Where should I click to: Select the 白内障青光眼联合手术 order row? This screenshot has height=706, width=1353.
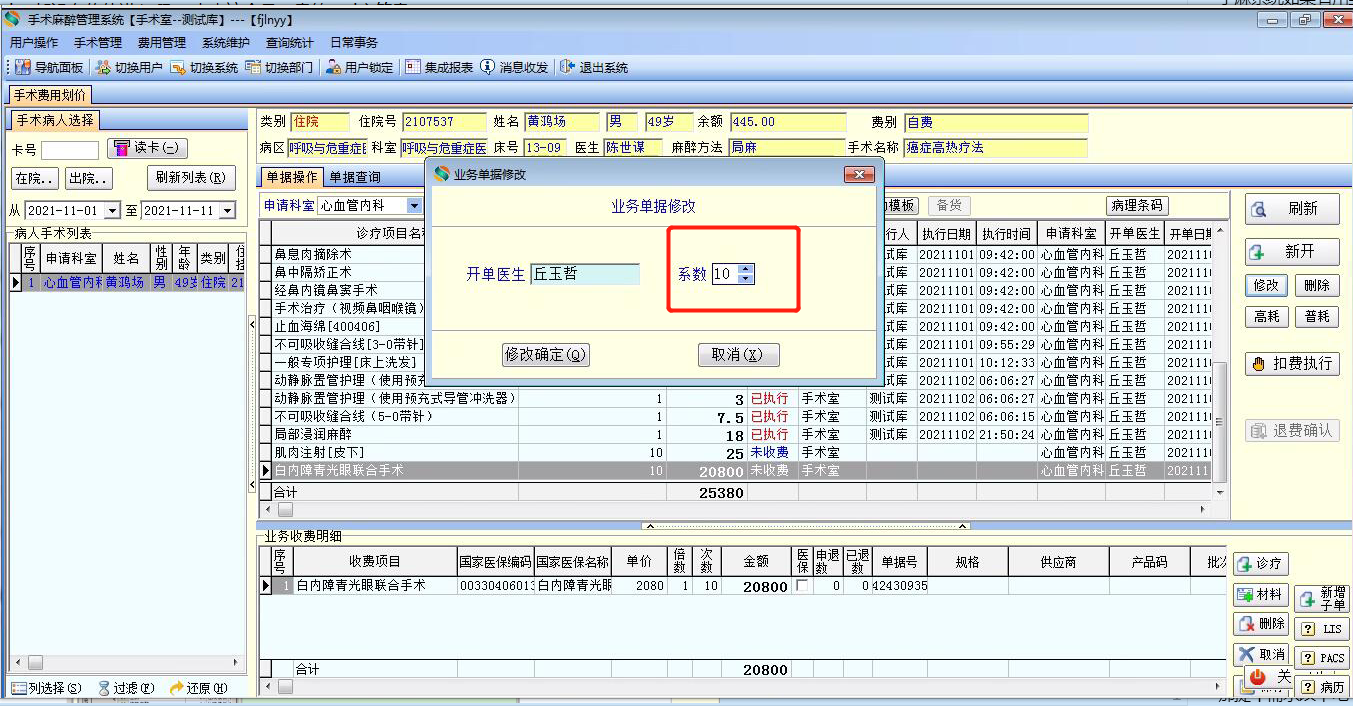(x=734, y=471)
